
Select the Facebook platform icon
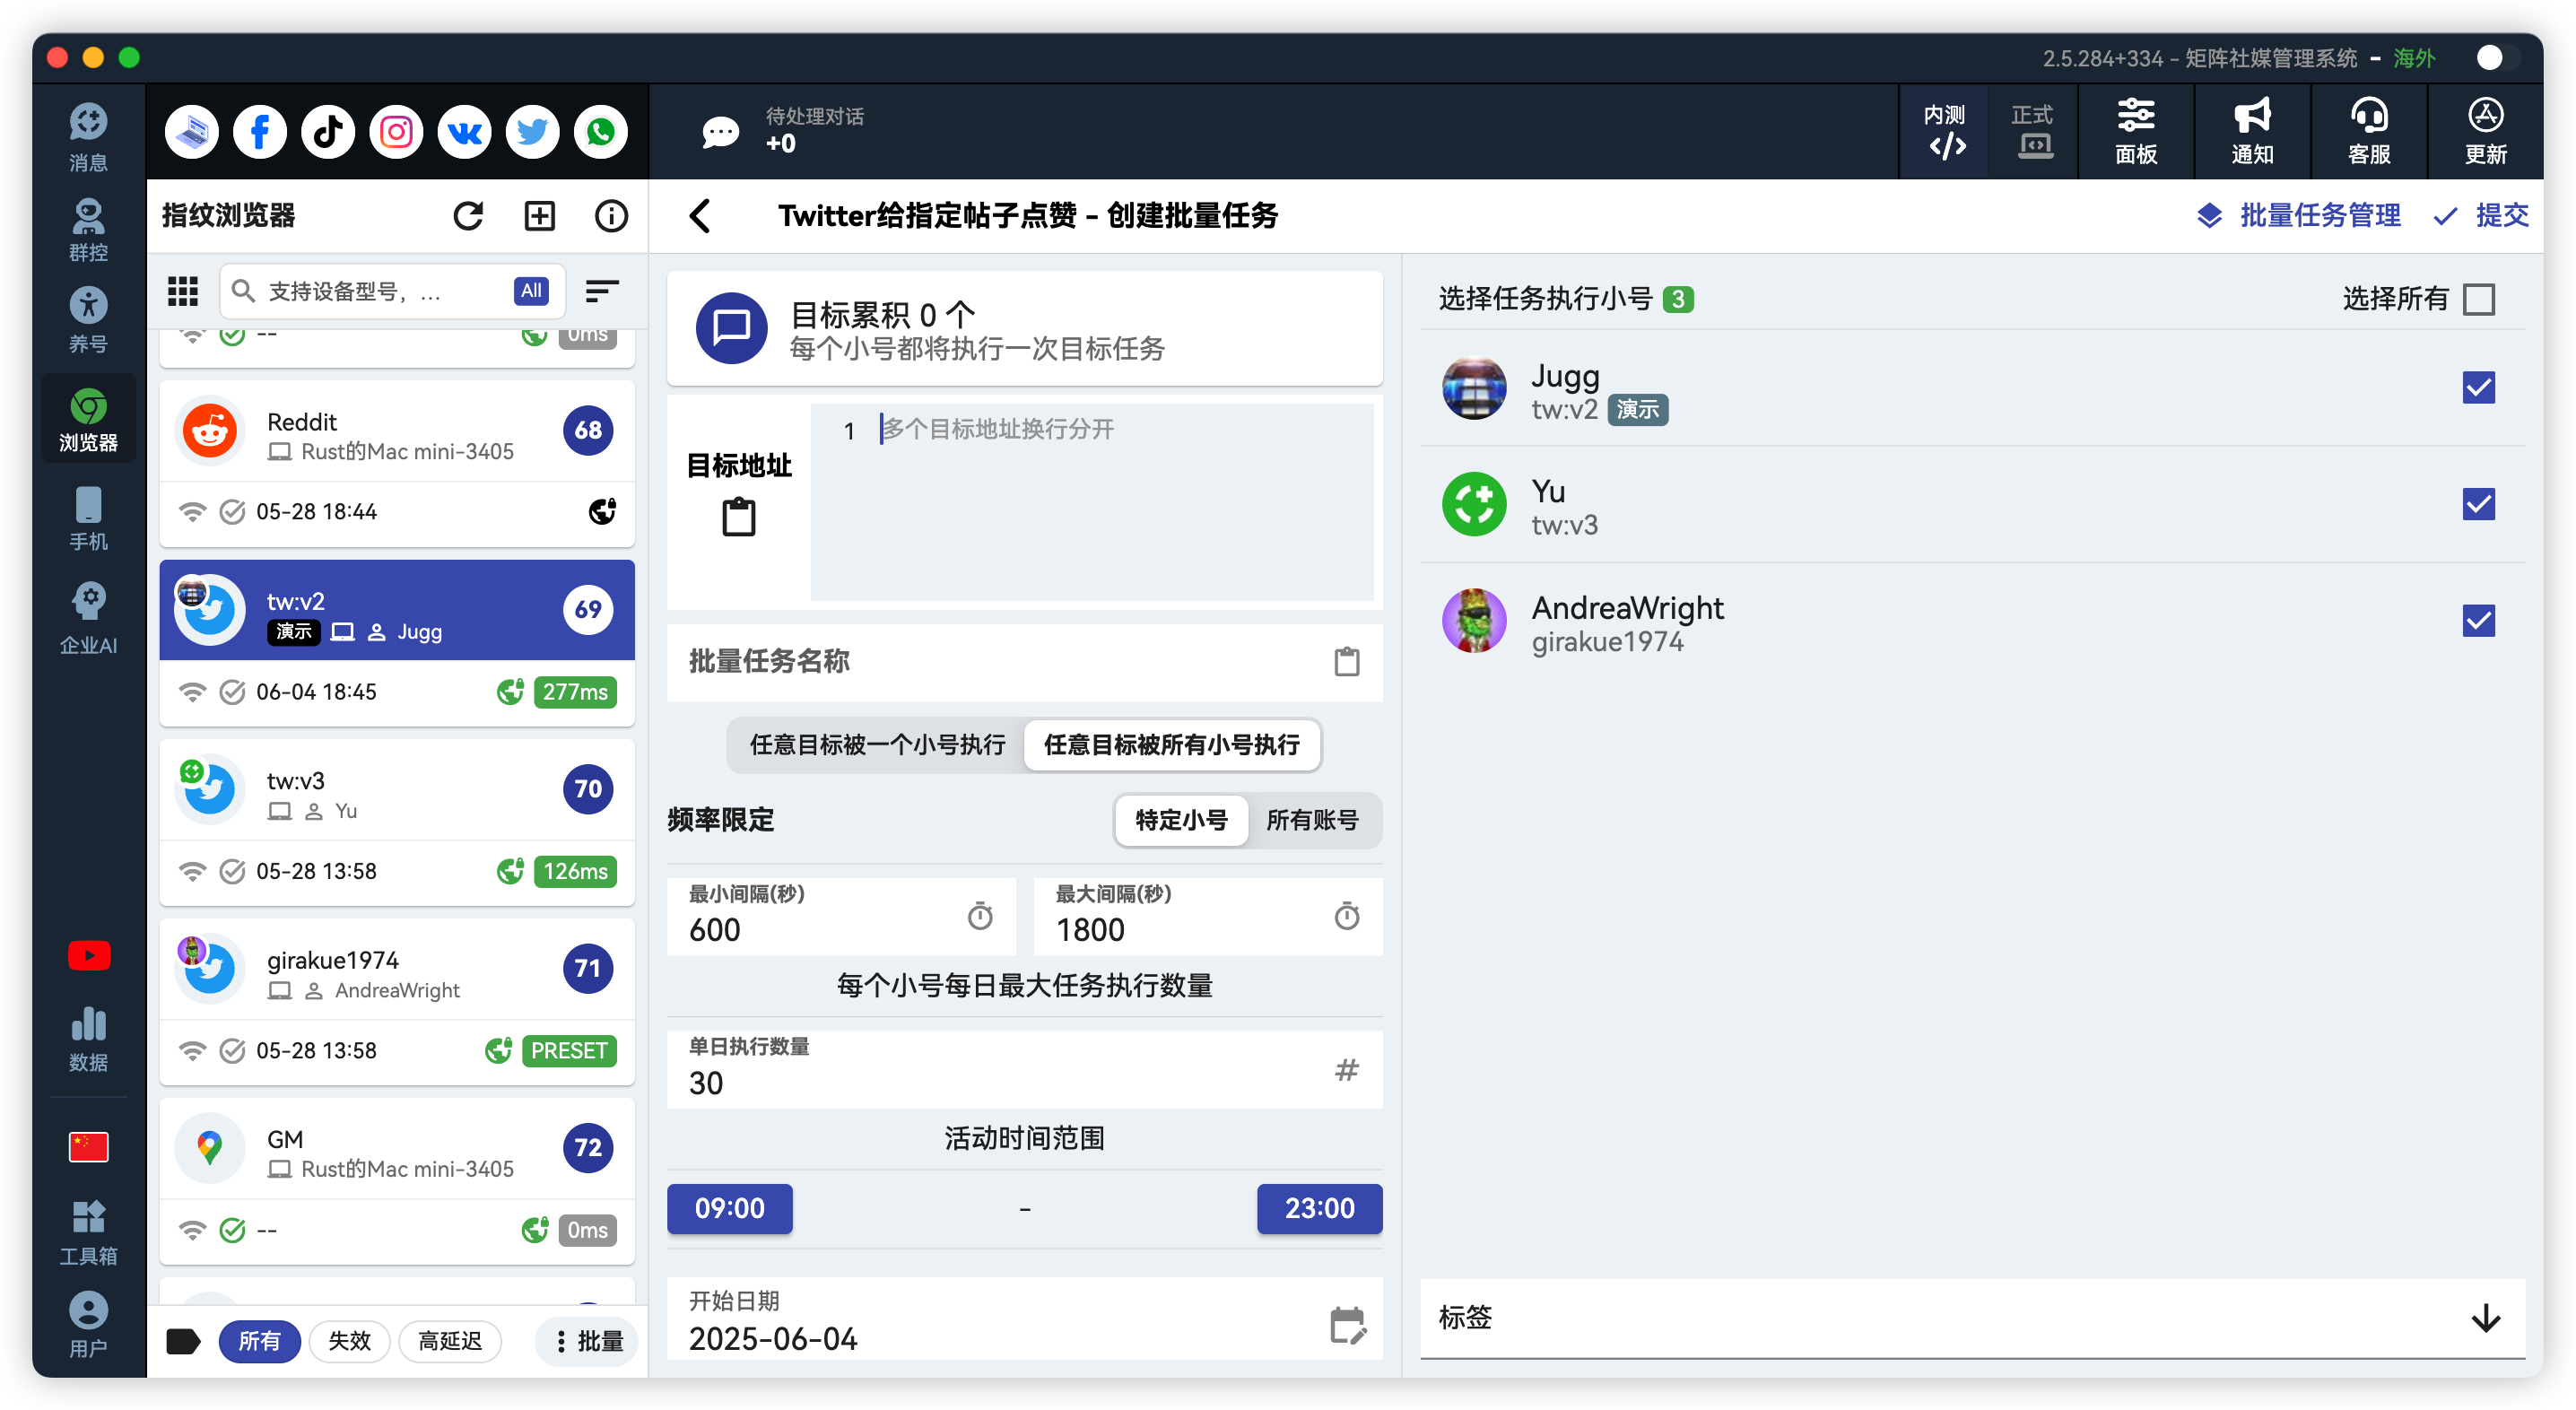click(259, 131)
